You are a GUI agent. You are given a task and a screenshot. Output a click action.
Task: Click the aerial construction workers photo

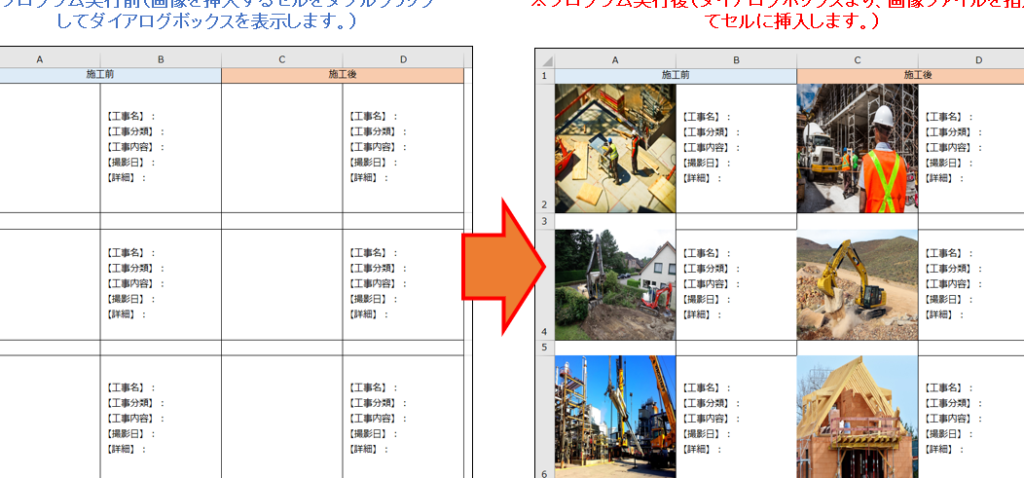coord(615,147)
